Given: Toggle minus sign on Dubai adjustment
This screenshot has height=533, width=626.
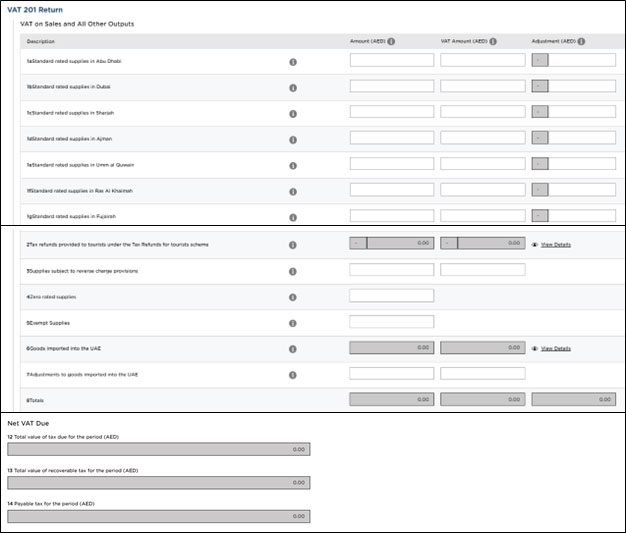Looking at the screenshot, I should point(540,86).
